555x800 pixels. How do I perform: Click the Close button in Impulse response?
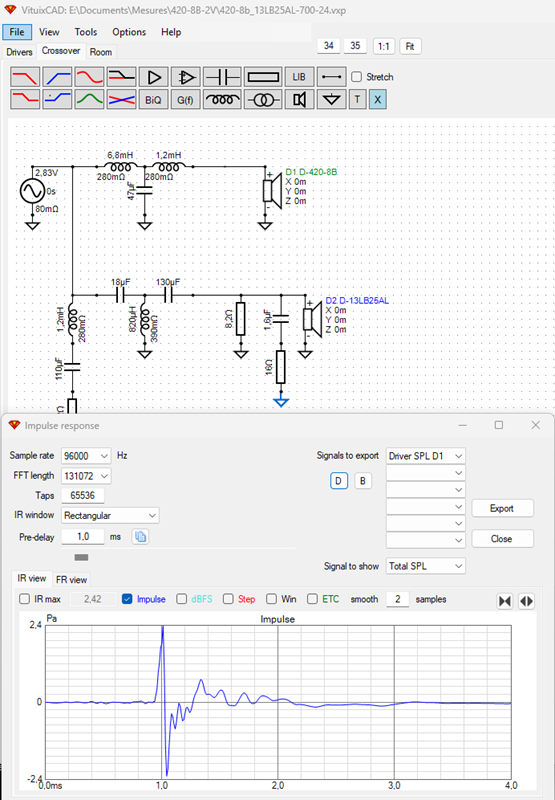tap(502, 539)
